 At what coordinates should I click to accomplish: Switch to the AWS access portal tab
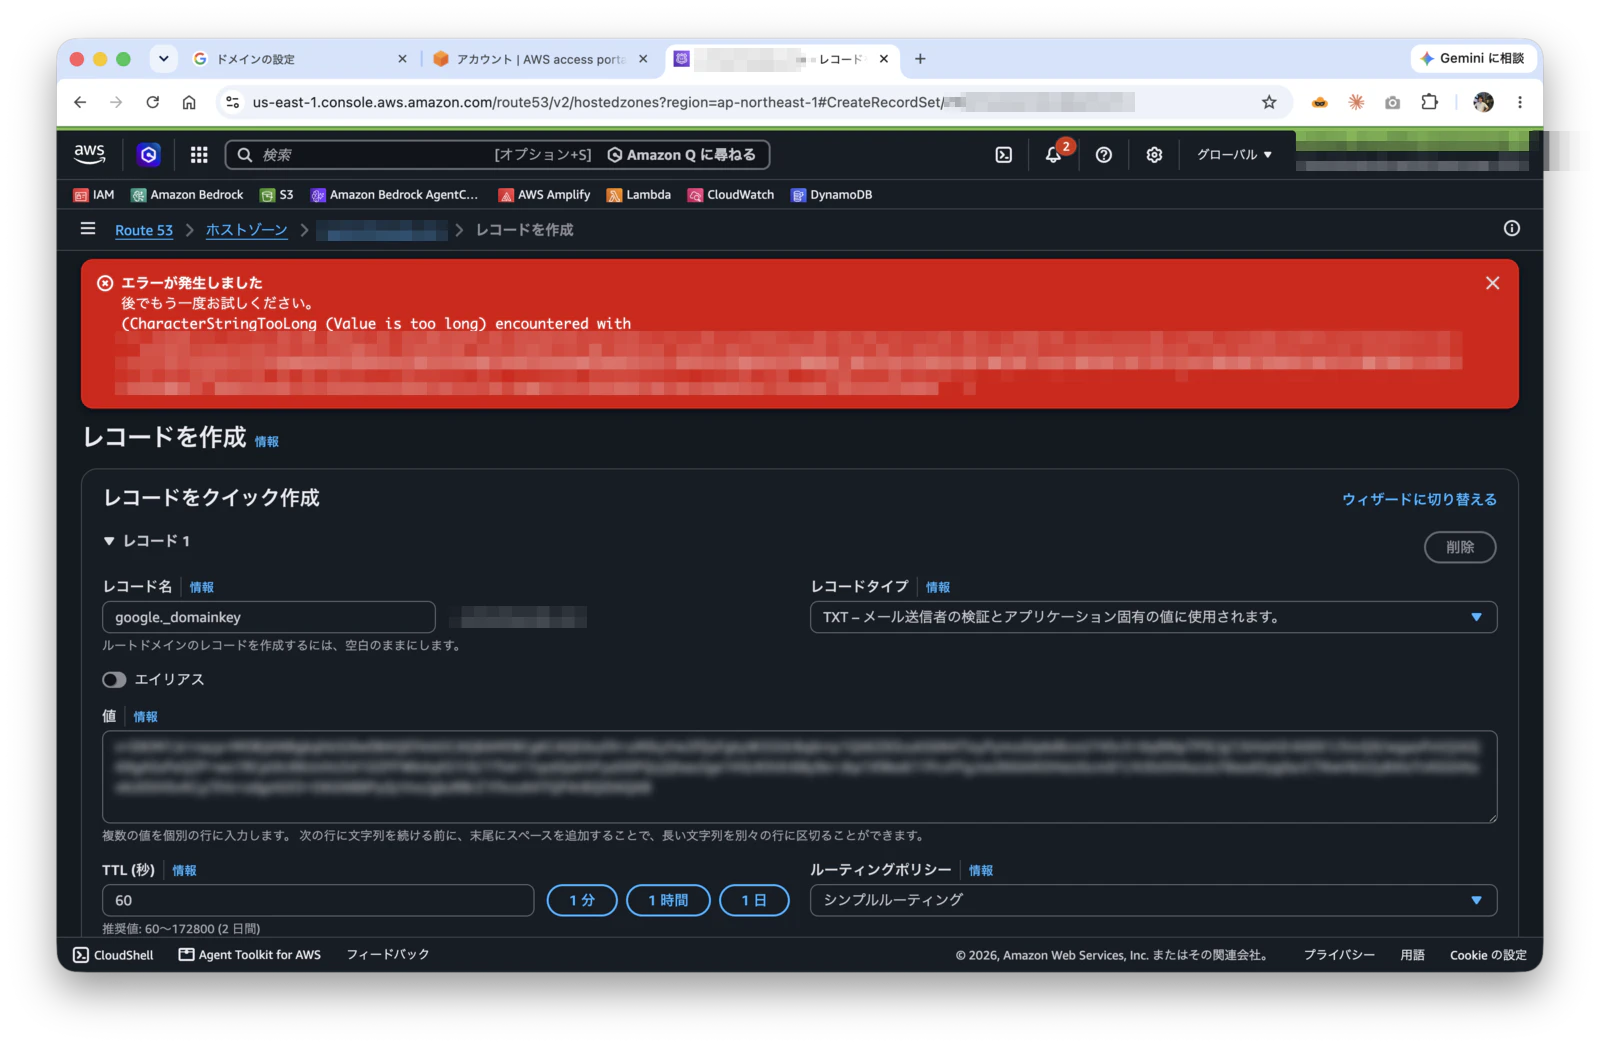coord(540,59)
